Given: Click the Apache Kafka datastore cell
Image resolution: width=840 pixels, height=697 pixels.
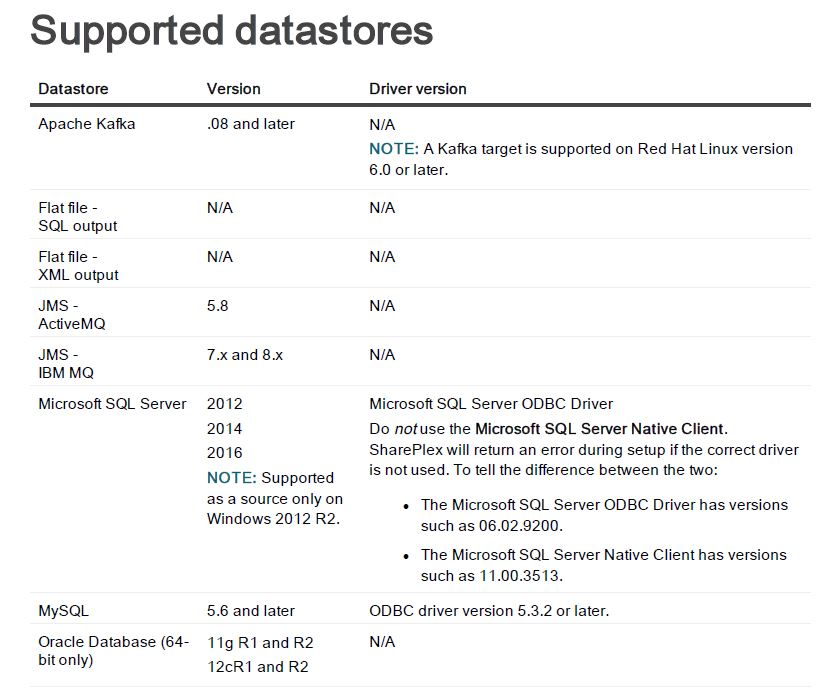Looking at the screenshot, I should pyautogui.click(x=87, y=124).
